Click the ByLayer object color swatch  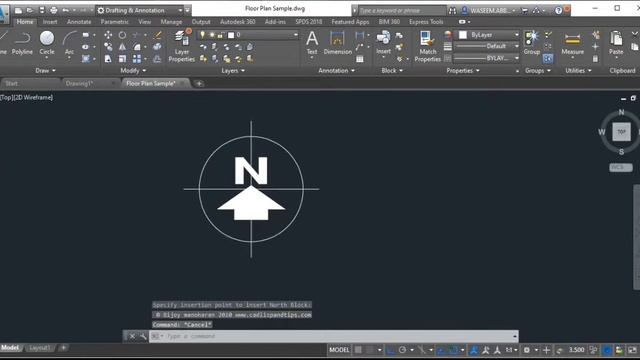pyautogui.click(x=463, y=35)
